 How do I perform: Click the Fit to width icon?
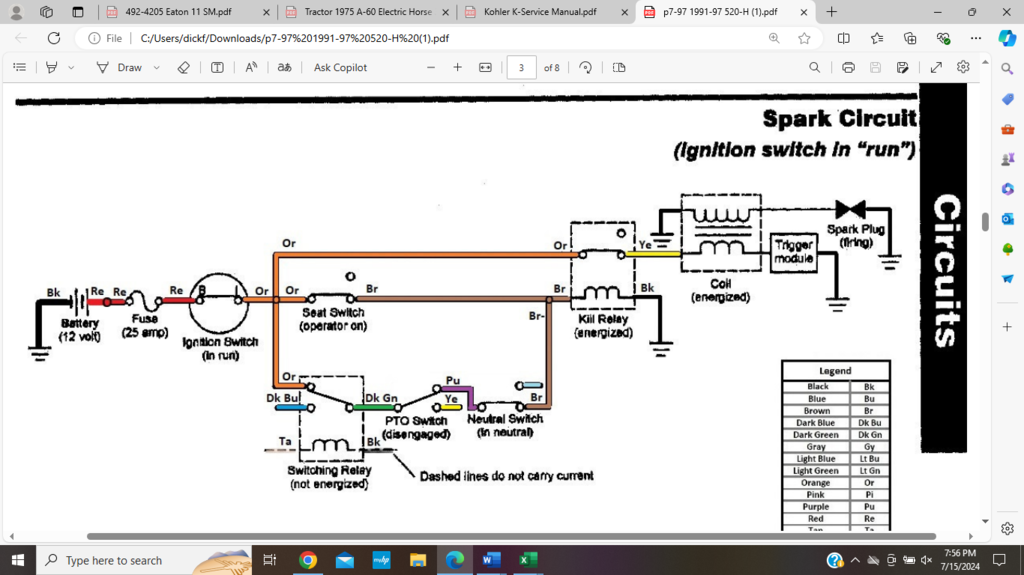pyautogui.click(x=485, y=67)
